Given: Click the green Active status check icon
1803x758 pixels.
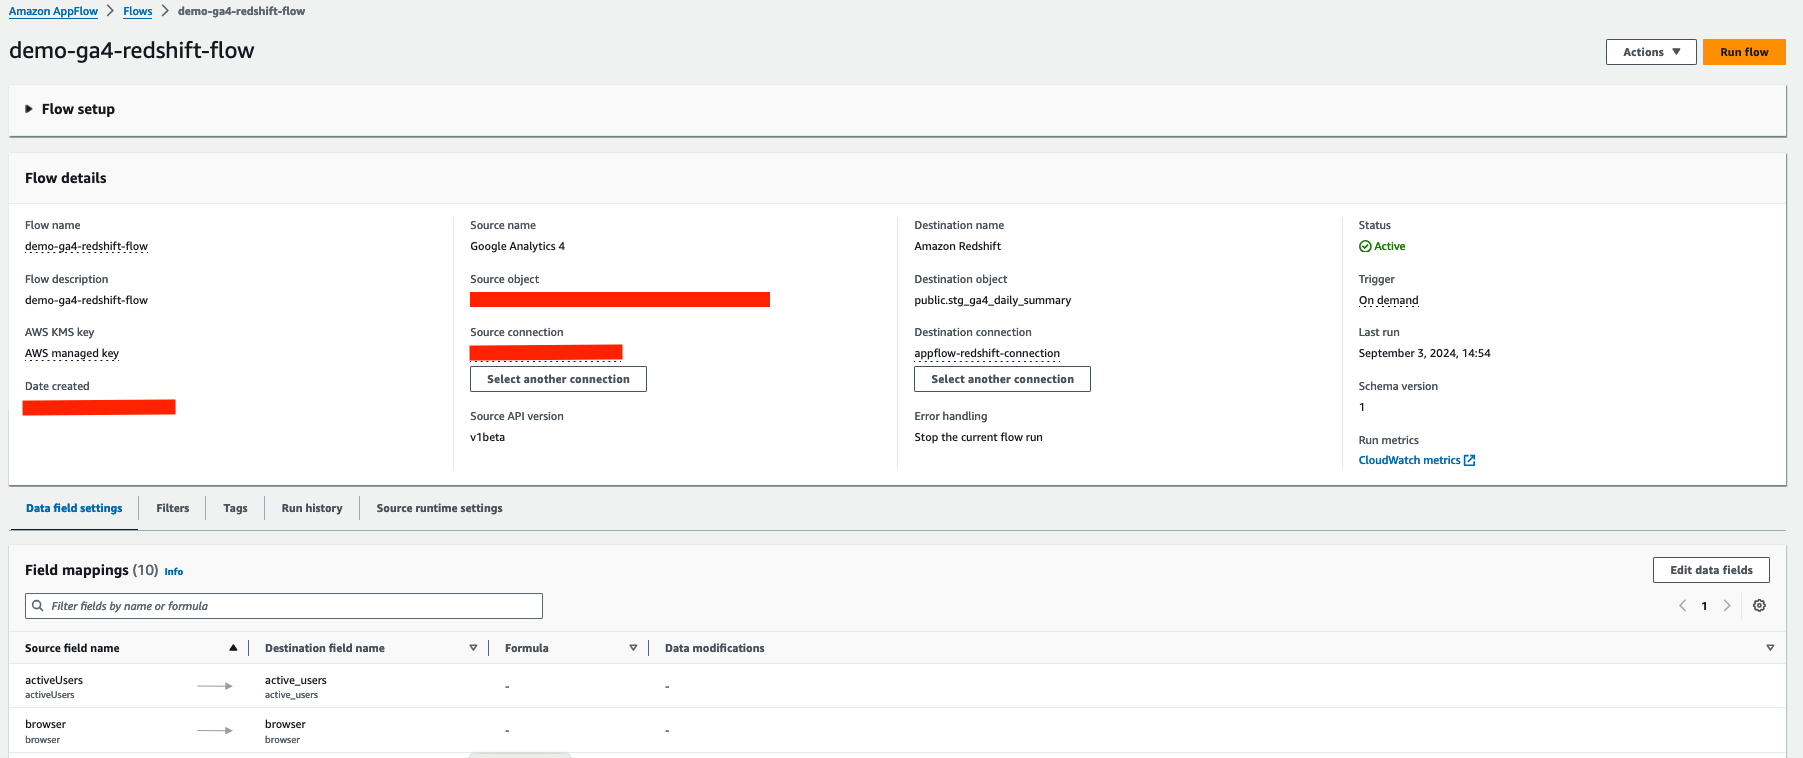Looking at the screenshot, I should pyautogui.click(x=1365, y=246).
